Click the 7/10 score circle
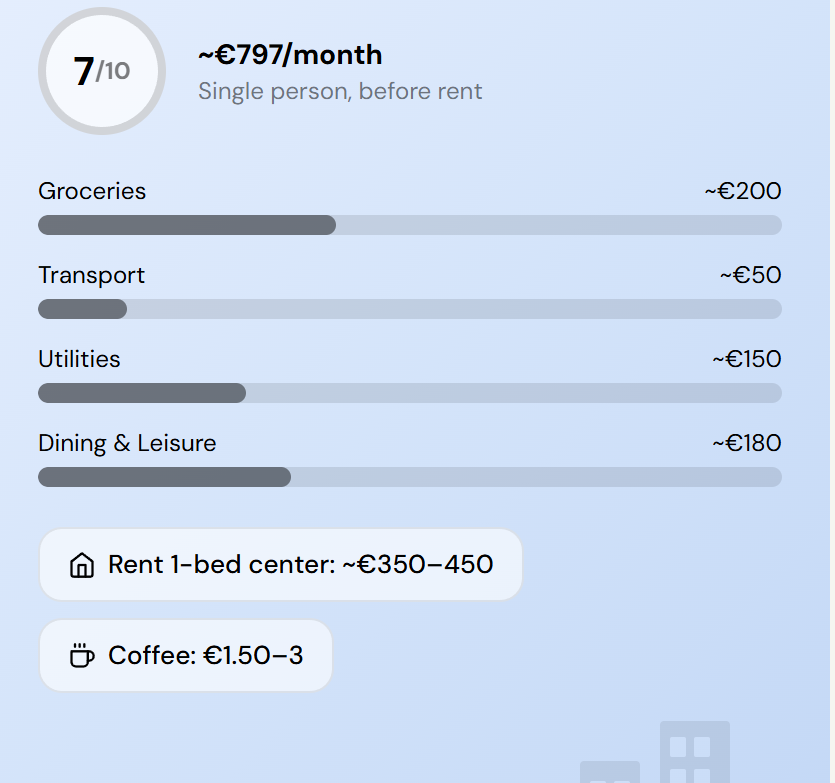This screenshot has width=835, height=783. coord(101,71)
